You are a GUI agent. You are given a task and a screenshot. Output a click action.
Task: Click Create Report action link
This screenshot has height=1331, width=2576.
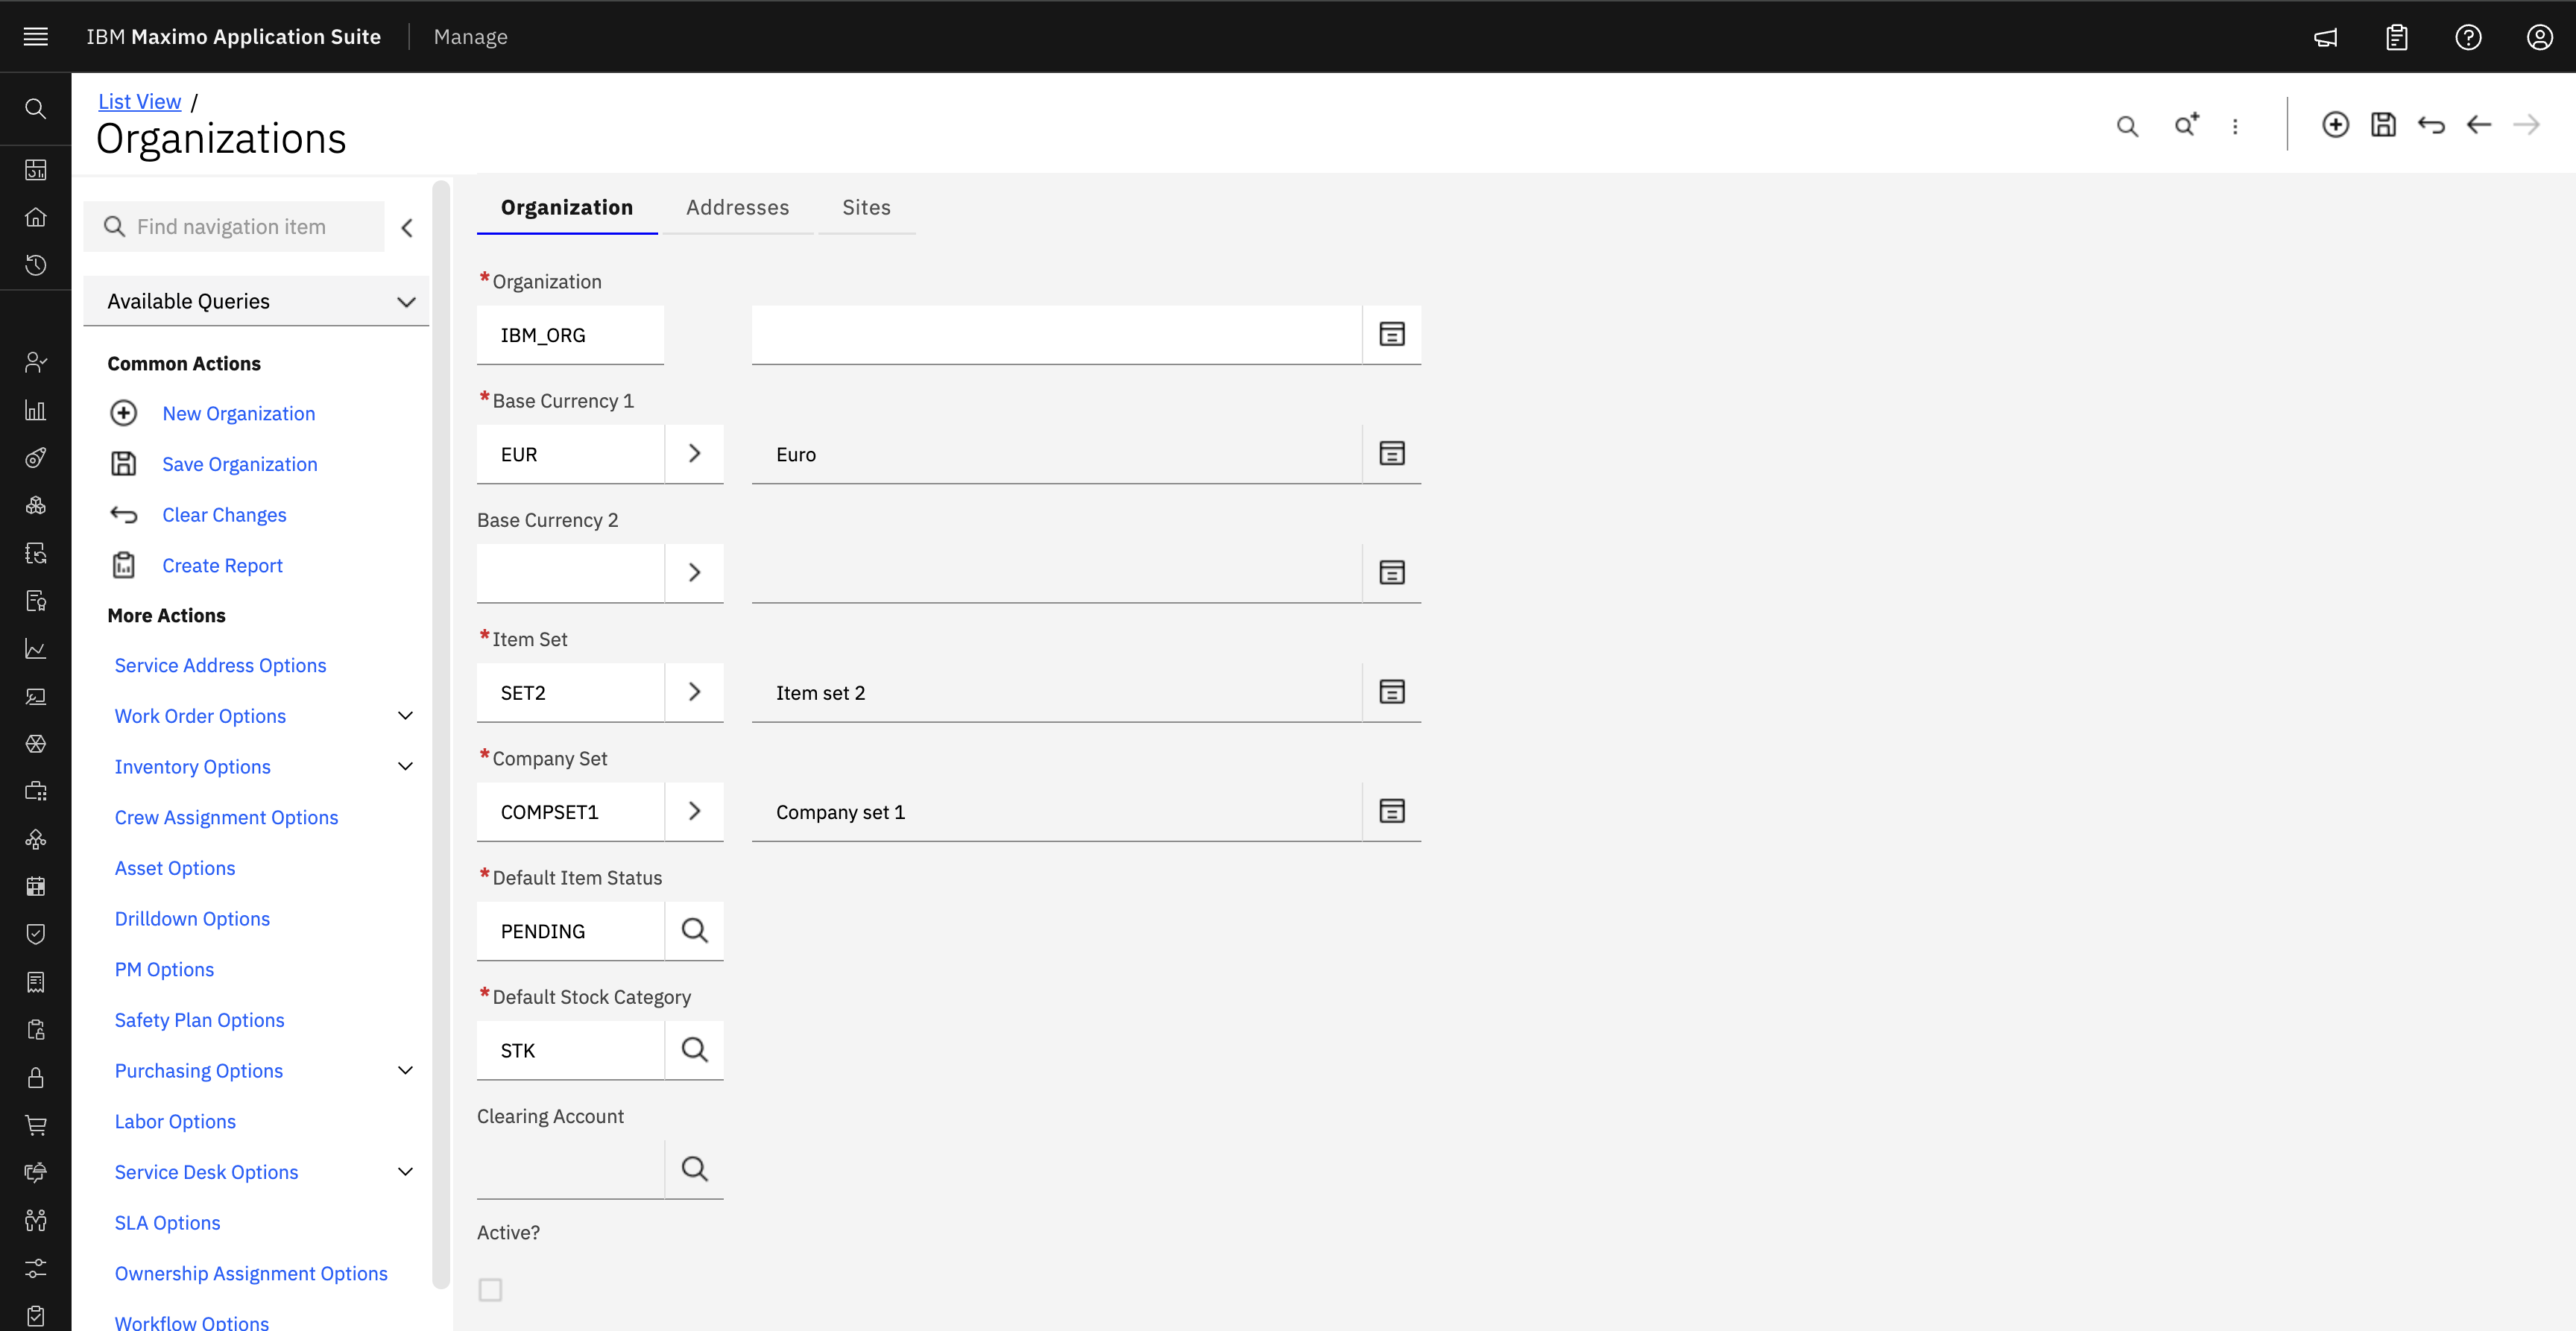coord(222,566)
